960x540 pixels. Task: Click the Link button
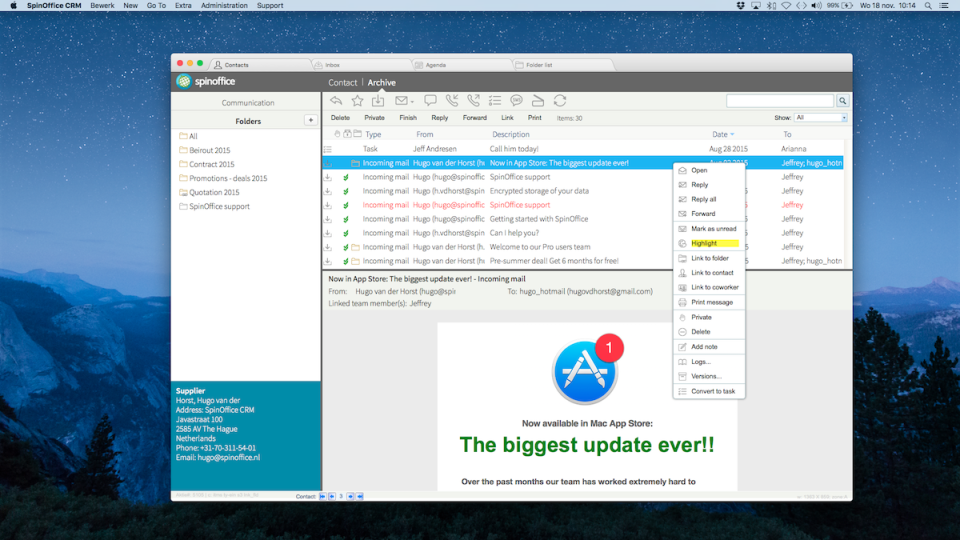[x=508, y=118]
